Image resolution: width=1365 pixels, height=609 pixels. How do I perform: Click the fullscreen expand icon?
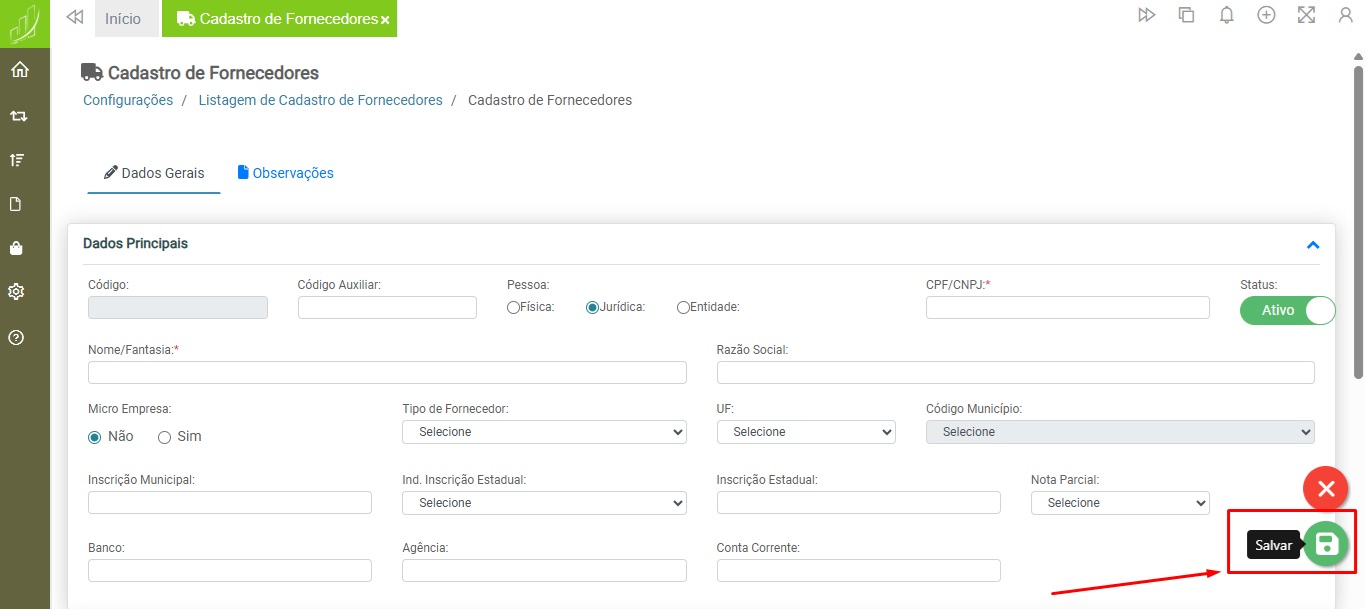pos(1306,15)
